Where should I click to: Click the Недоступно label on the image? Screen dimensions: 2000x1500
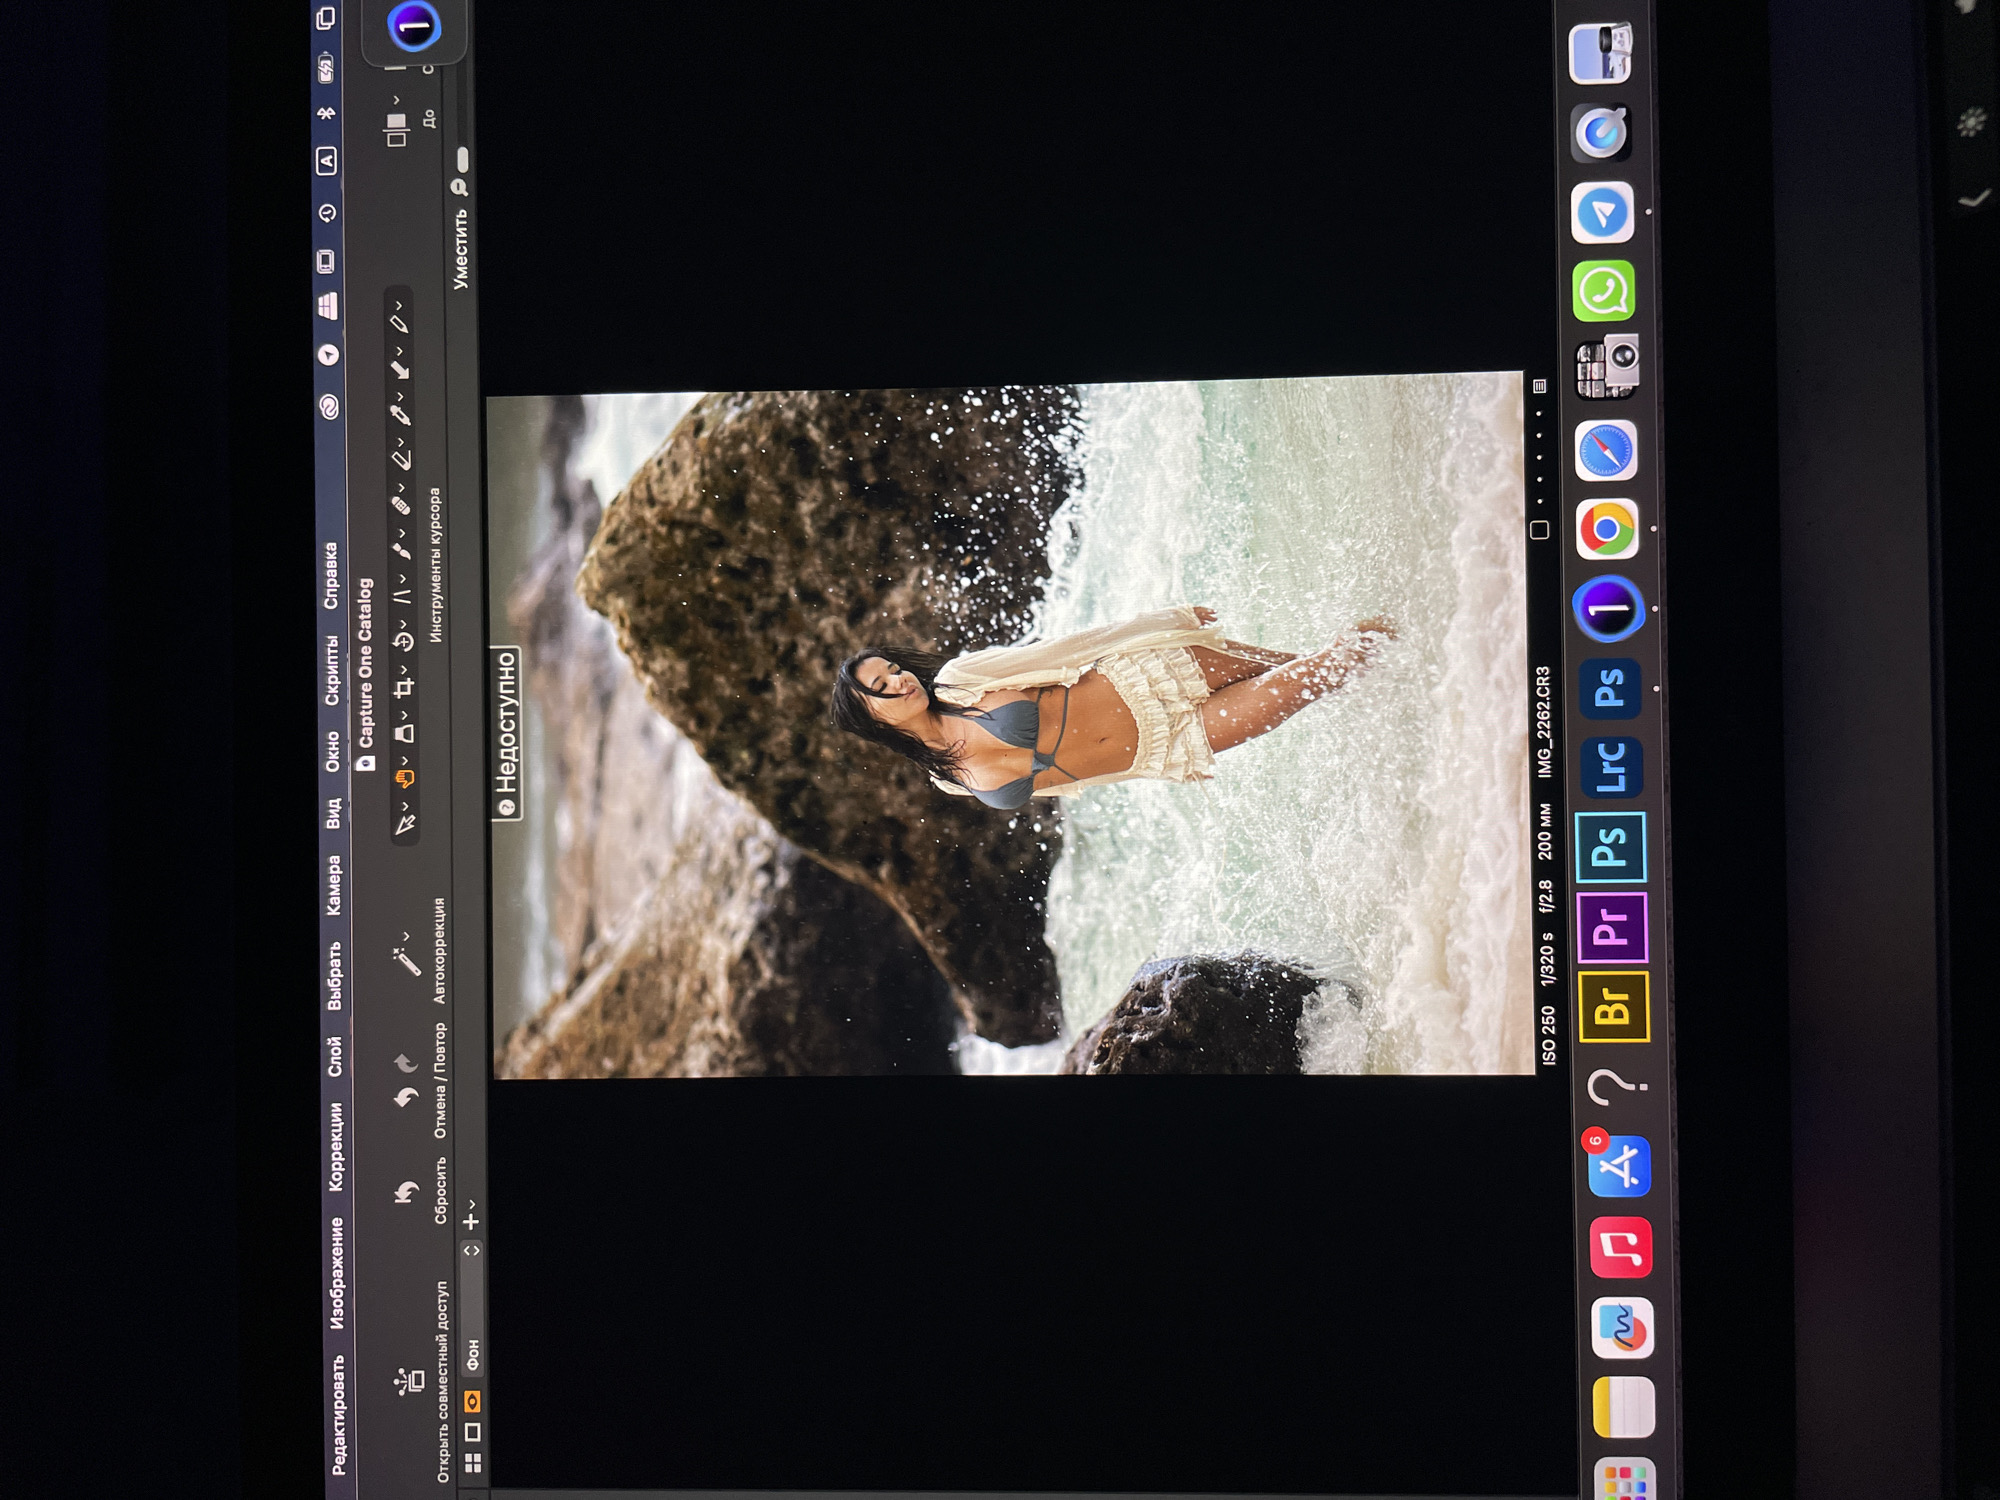(x=506, y=733)
